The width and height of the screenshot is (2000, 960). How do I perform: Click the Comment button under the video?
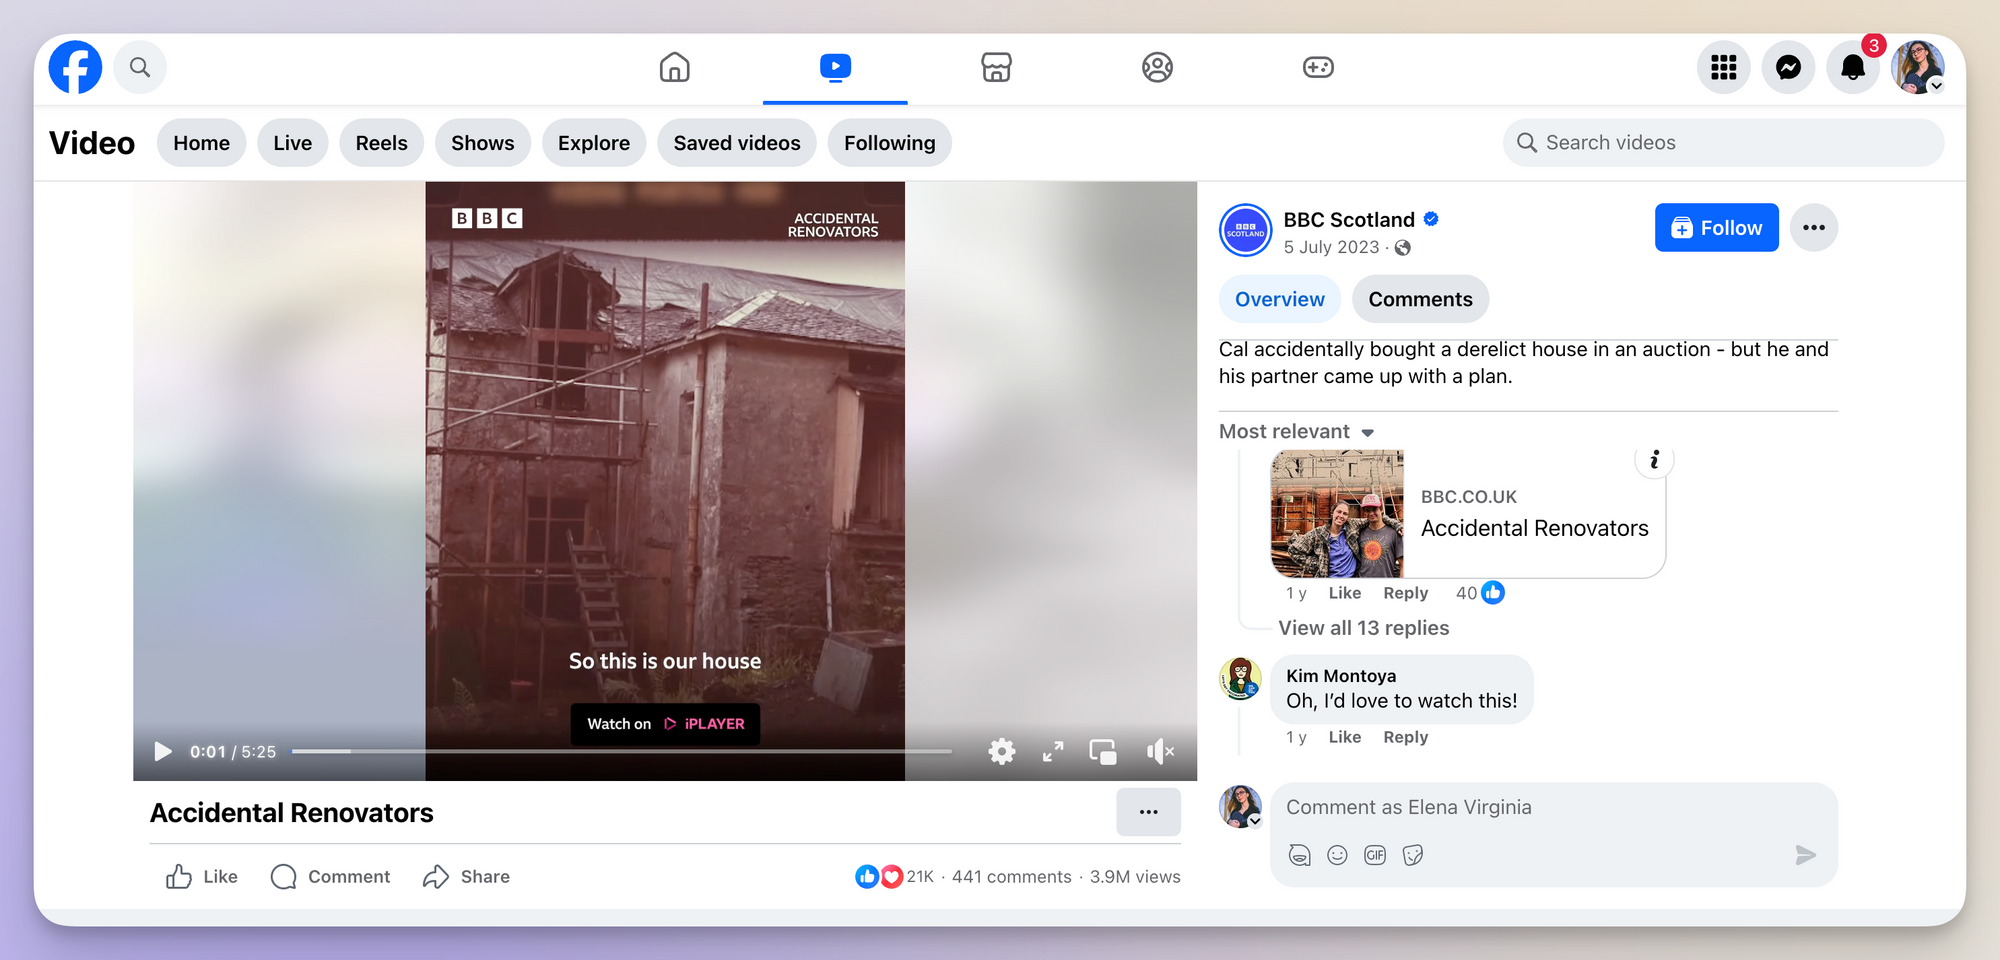coord(330,877)
